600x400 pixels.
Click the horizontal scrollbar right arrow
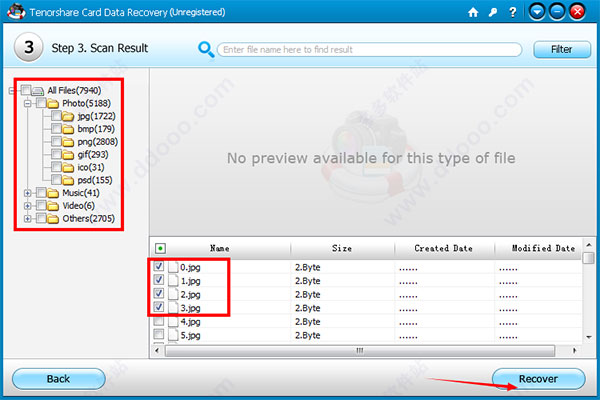tap(574, 350)
